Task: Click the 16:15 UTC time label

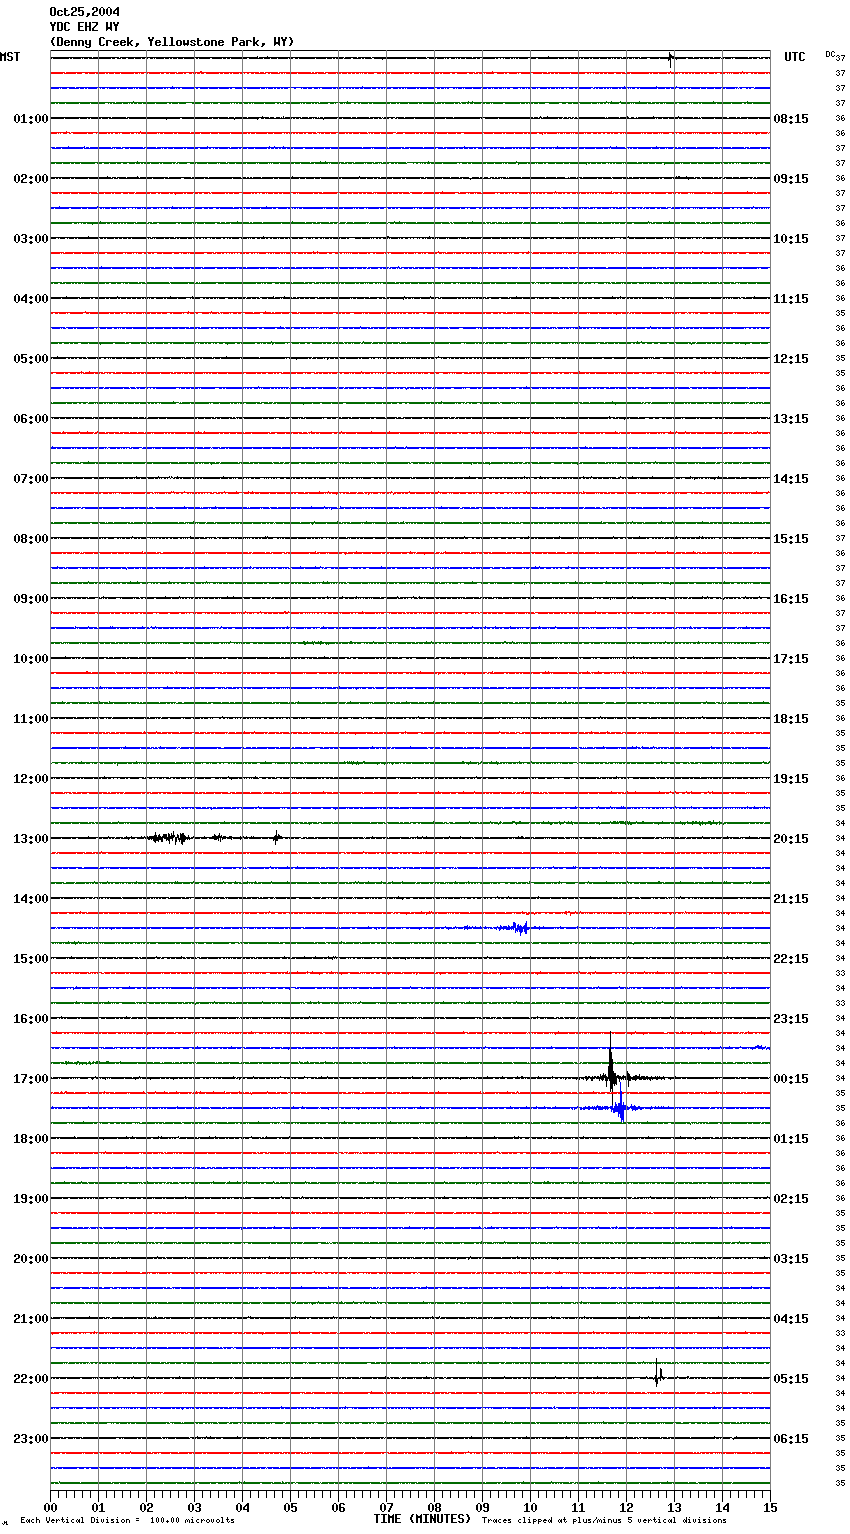Action: 791,599
